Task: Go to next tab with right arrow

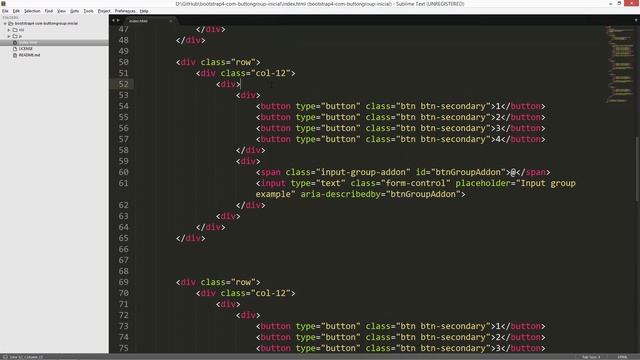Action: [x=118, y=20]
